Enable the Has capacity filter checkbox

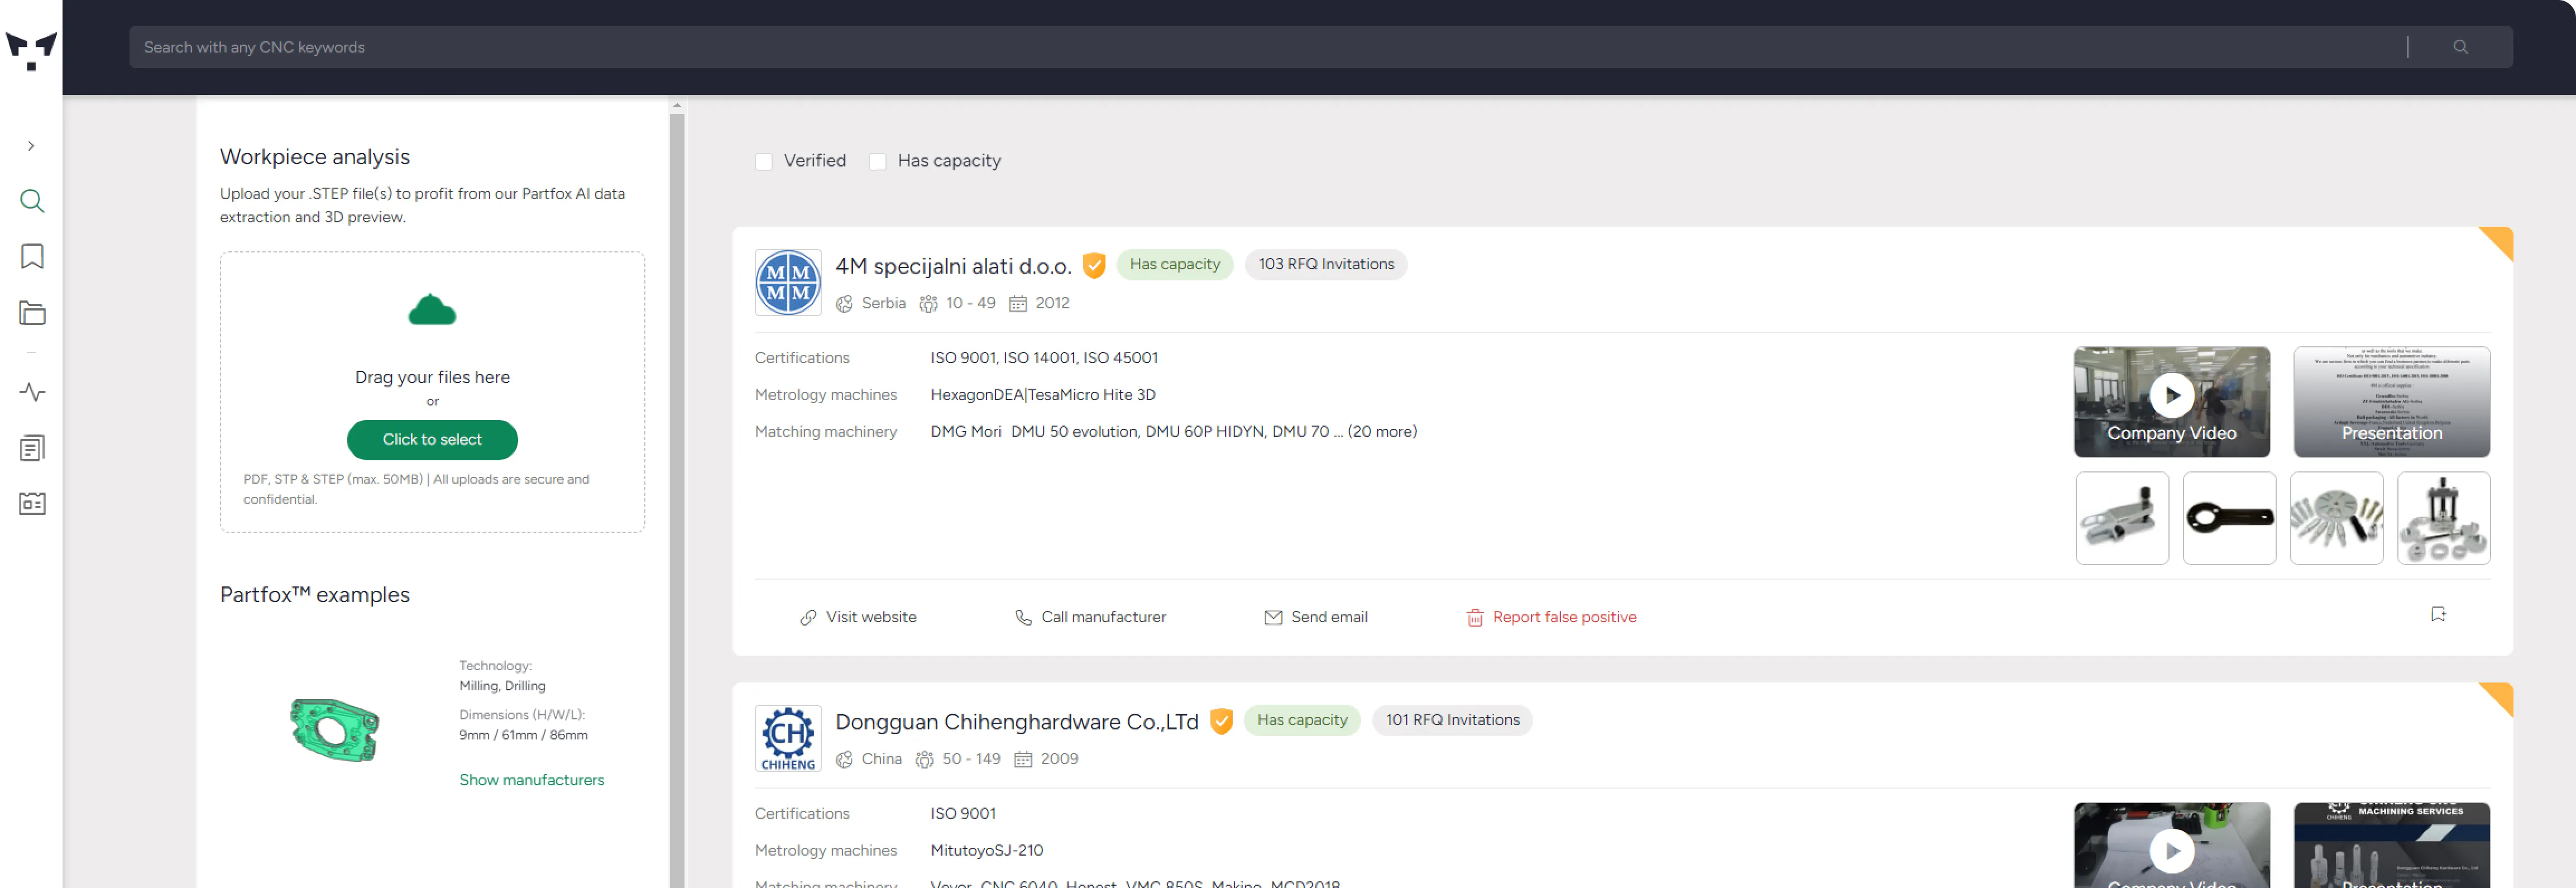[877, 161]
